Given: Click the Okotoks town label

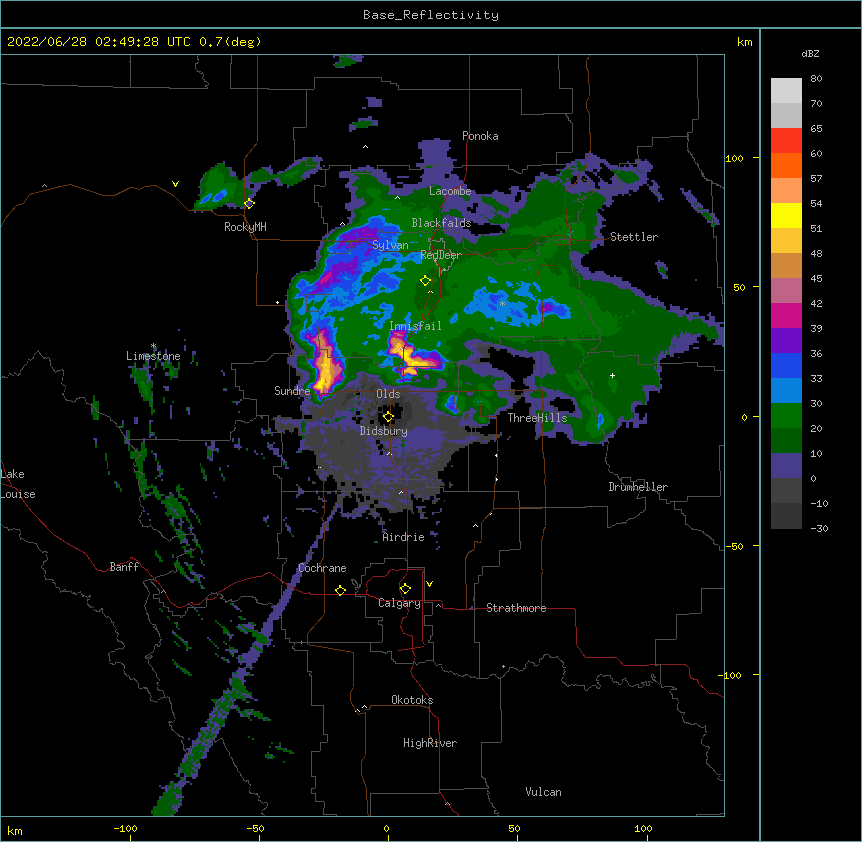Looking at the screenshot, I should 412,700.
